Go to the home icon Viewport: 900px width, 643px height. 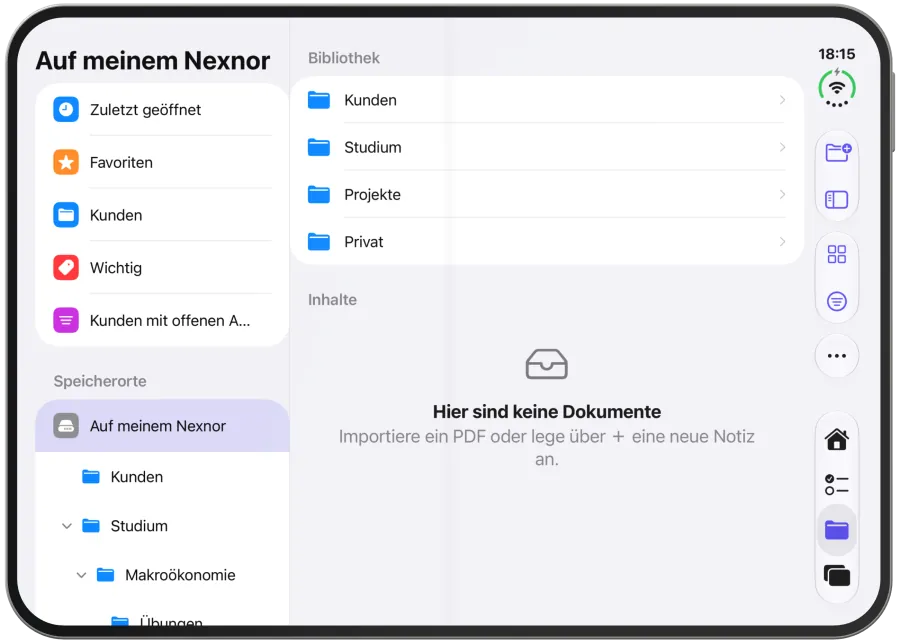pyautogui.click(x=836, y=440)
